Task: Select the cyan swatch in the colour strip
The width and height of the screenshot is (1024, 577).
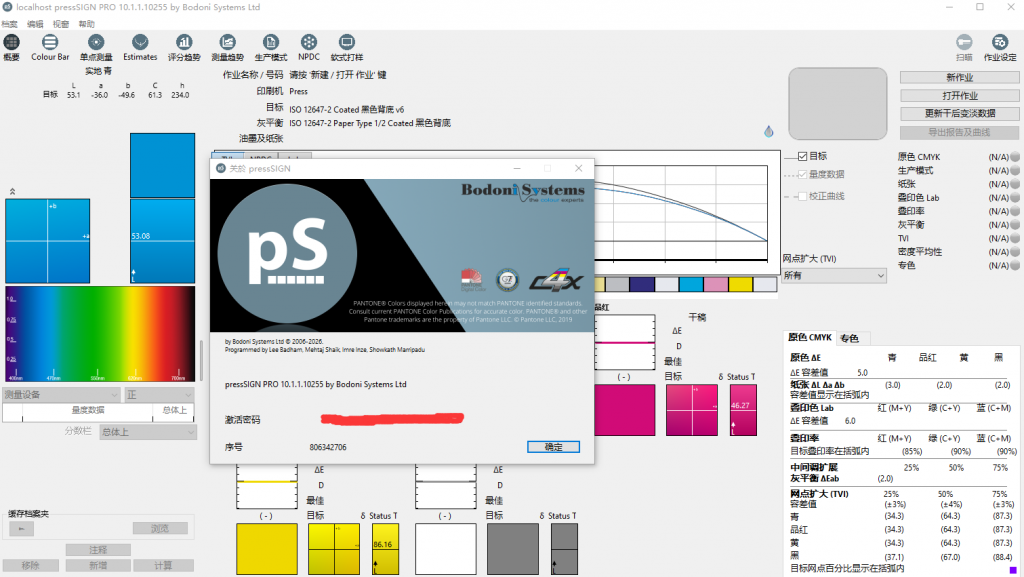Action: (691, 285)
